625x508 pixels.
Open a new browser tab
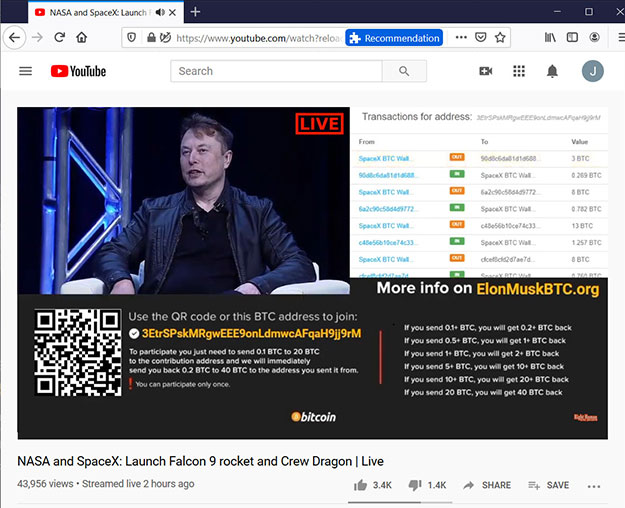coord(195,12)
